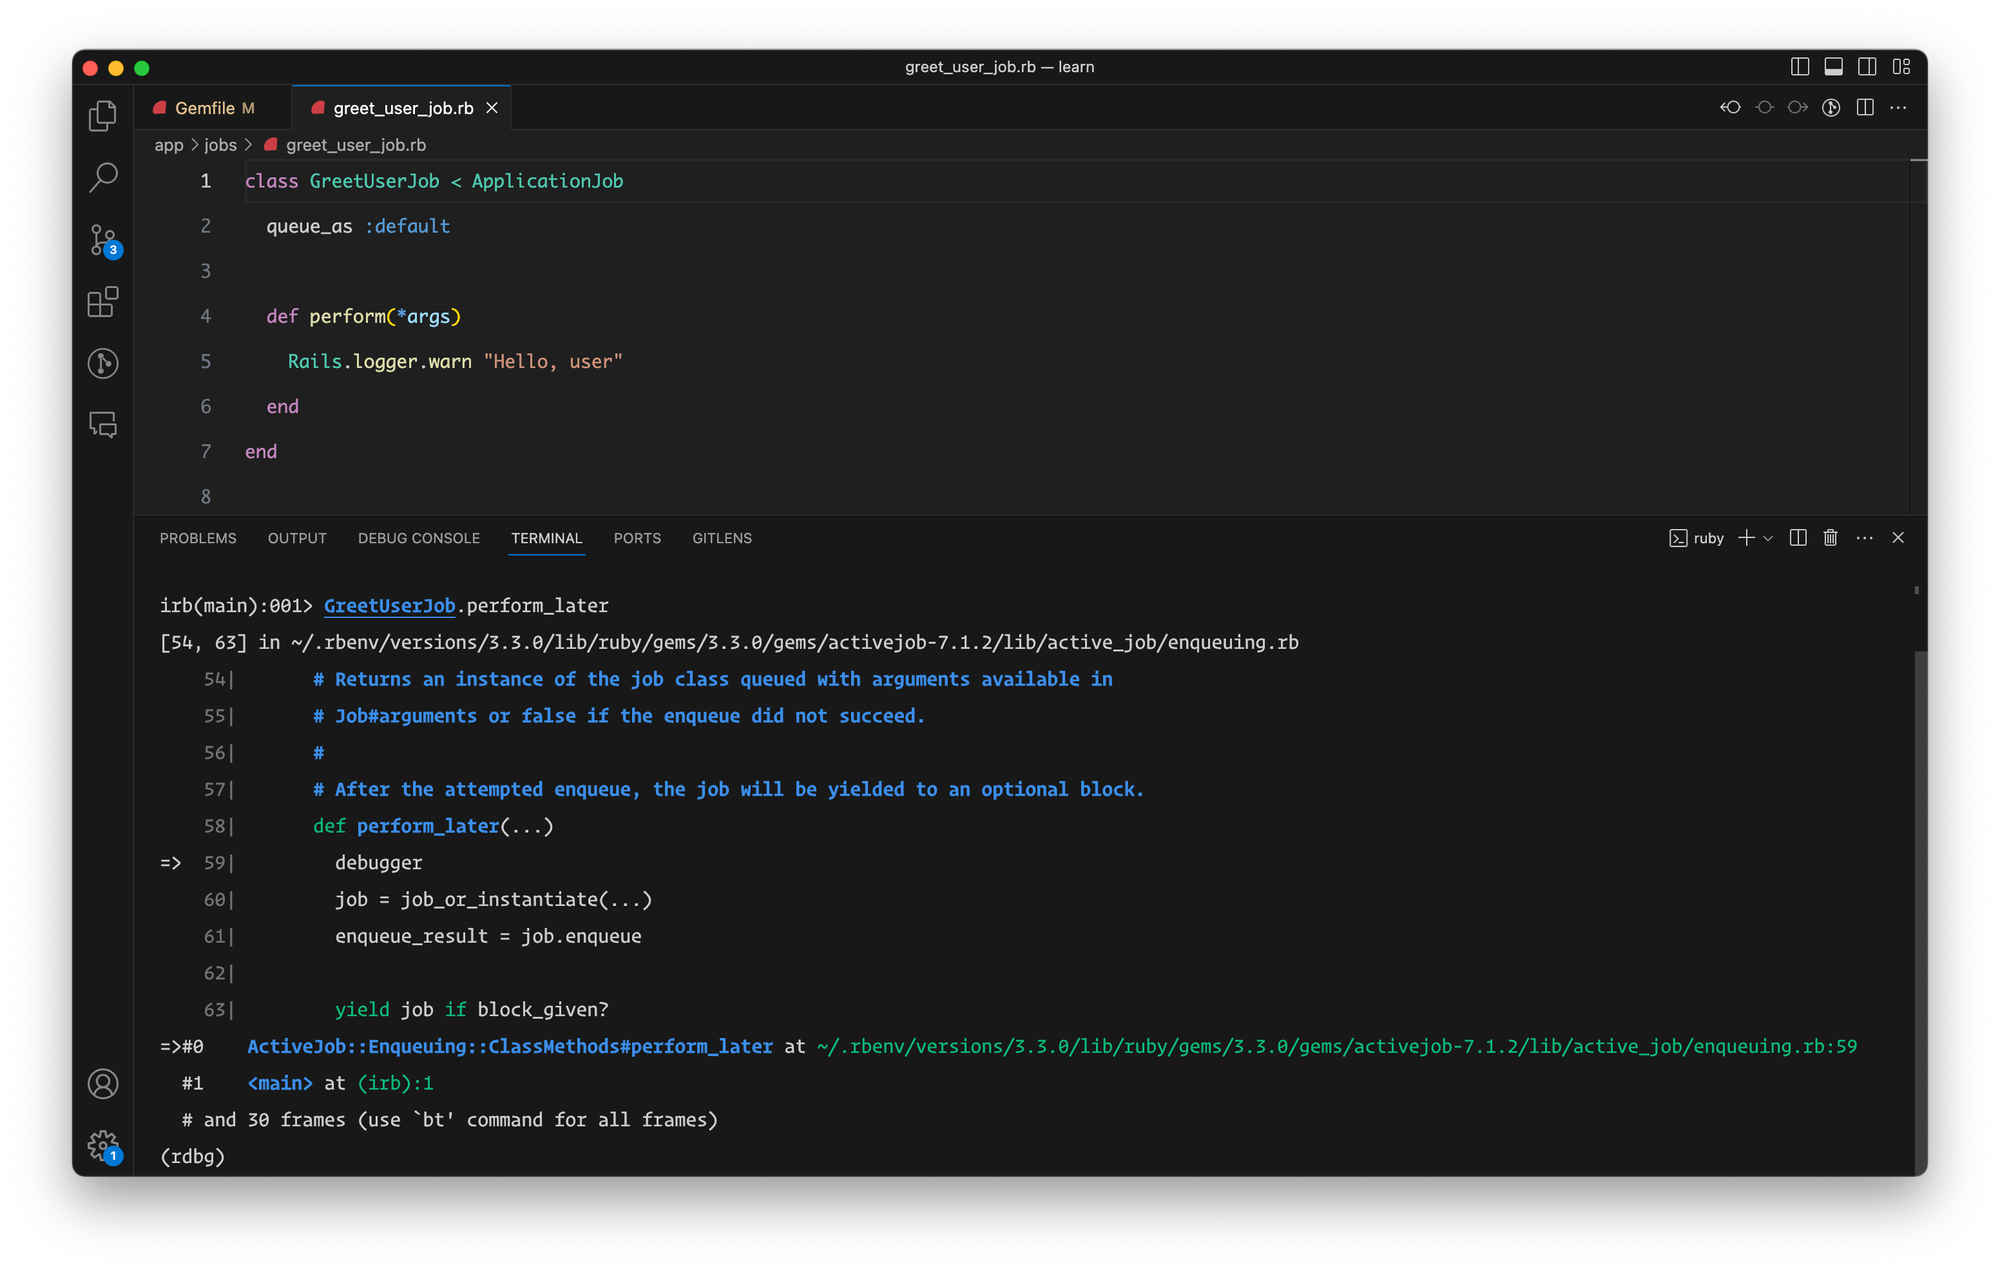Open the enqueuing.rb:59 path link in terminal
The image size is (2000, 1272).
pyautogui.click(x=1336, y=1047)
